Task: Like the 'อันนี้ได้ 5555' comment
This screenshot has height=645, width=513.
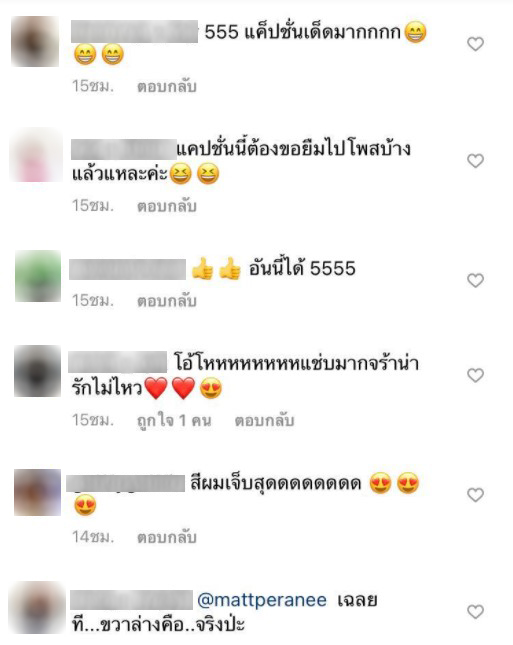Action: tap(476, 280)
